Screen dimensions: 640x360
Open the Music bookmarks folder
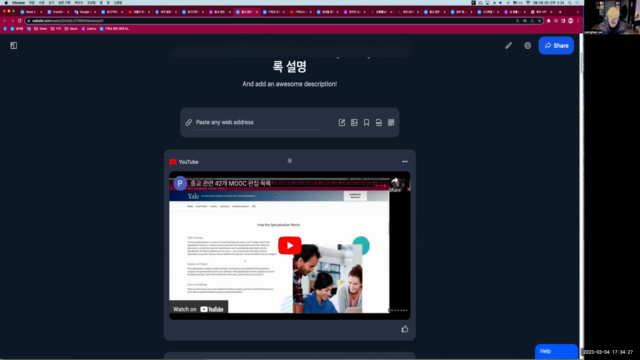point(71,29)
